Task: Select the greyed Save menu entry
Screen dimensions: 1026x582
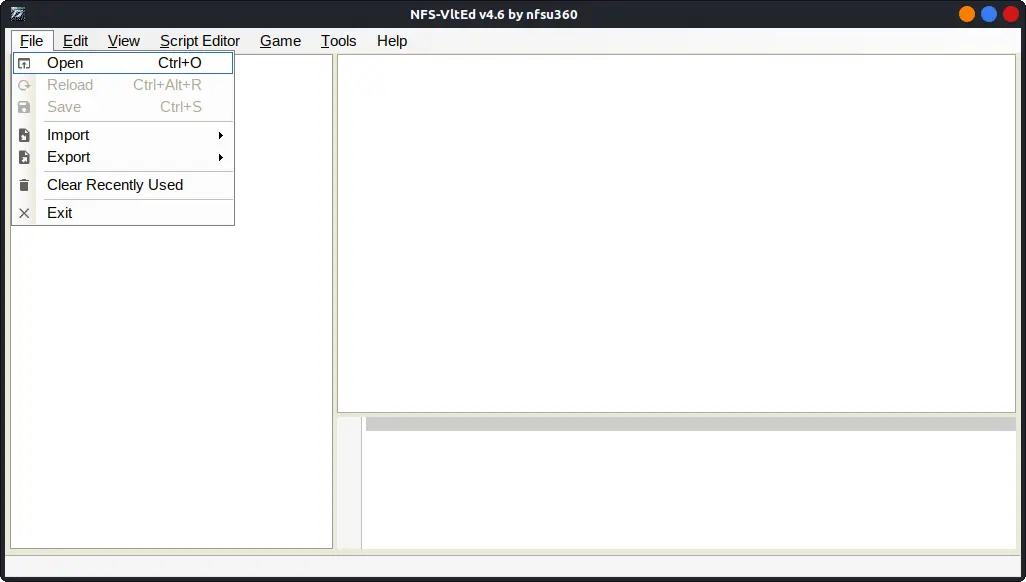Action: (123, 107)
